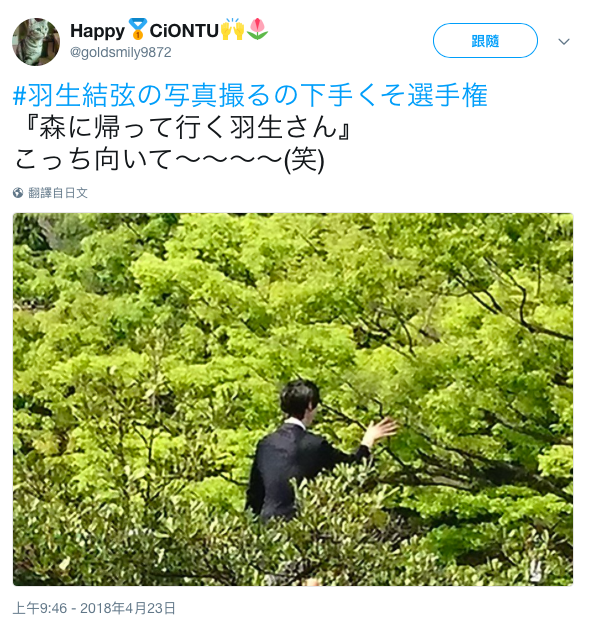595x630 pixels.
Task: Open tweet options with the chevron arrow
Action: (564, 41)
